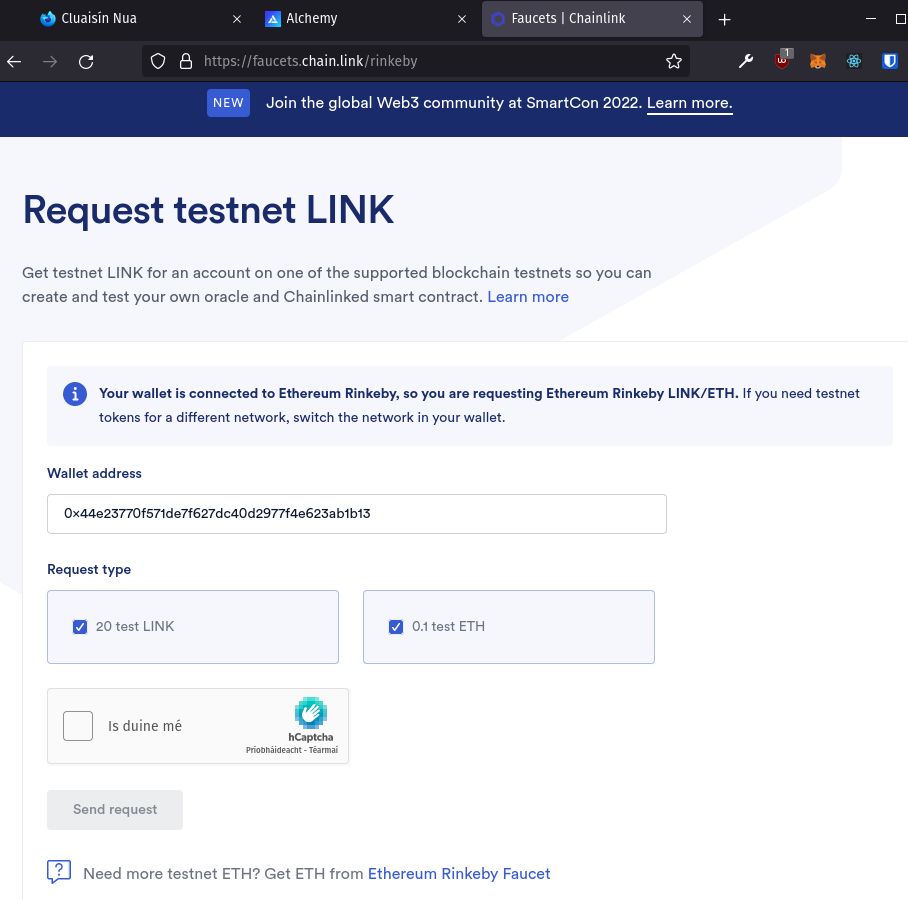The width and height of the screenshot is (908, 900).
Task: Click the NEW badge in banner
Action: tap(228, 103)
